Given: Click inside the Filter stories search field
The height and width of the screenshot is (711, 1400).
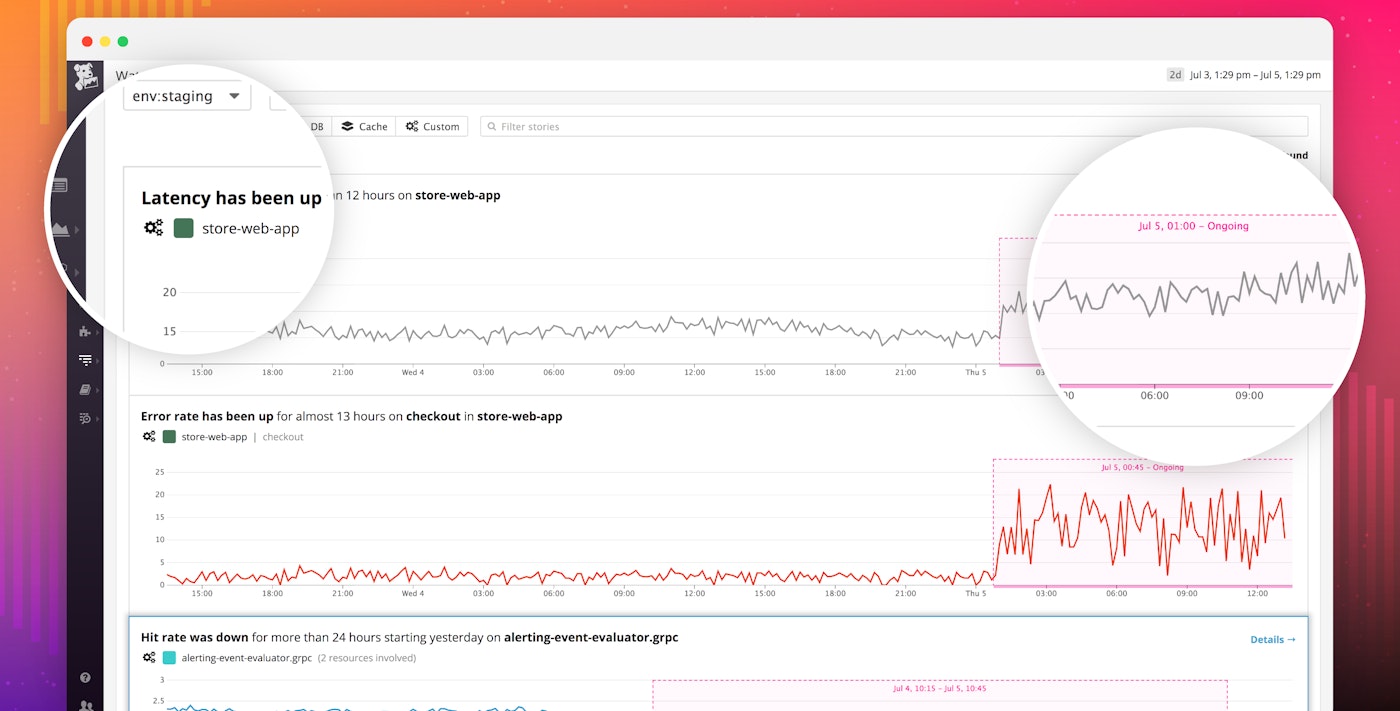Looking at the screenshot, I should click(700, 126).
